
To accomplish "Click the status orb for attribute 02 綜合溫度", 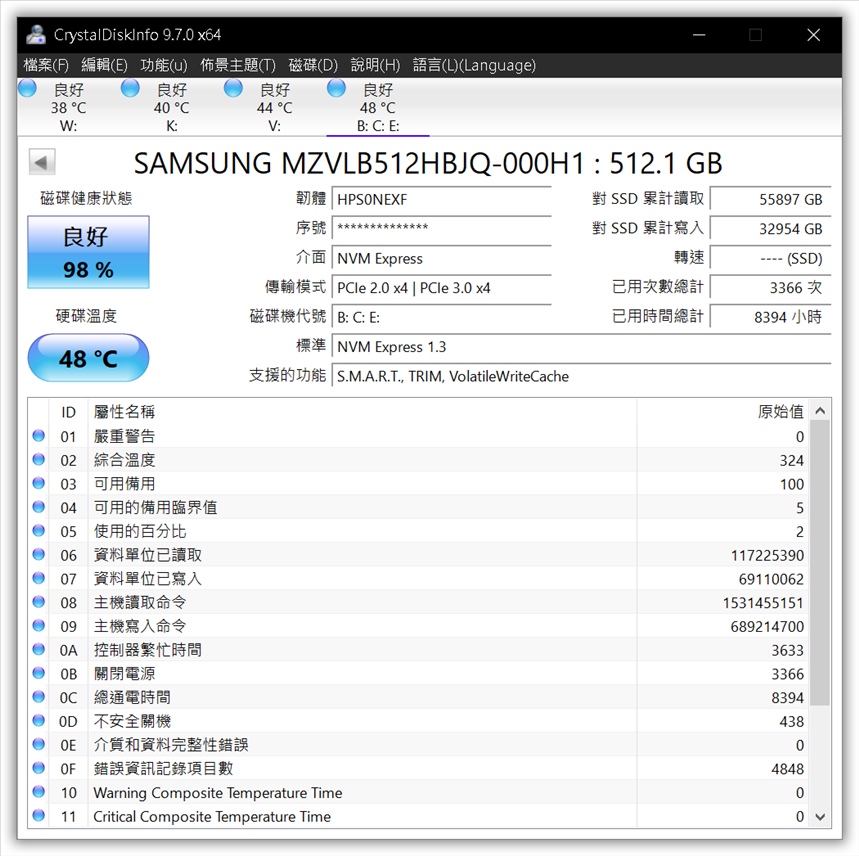I will pos(38,459).
